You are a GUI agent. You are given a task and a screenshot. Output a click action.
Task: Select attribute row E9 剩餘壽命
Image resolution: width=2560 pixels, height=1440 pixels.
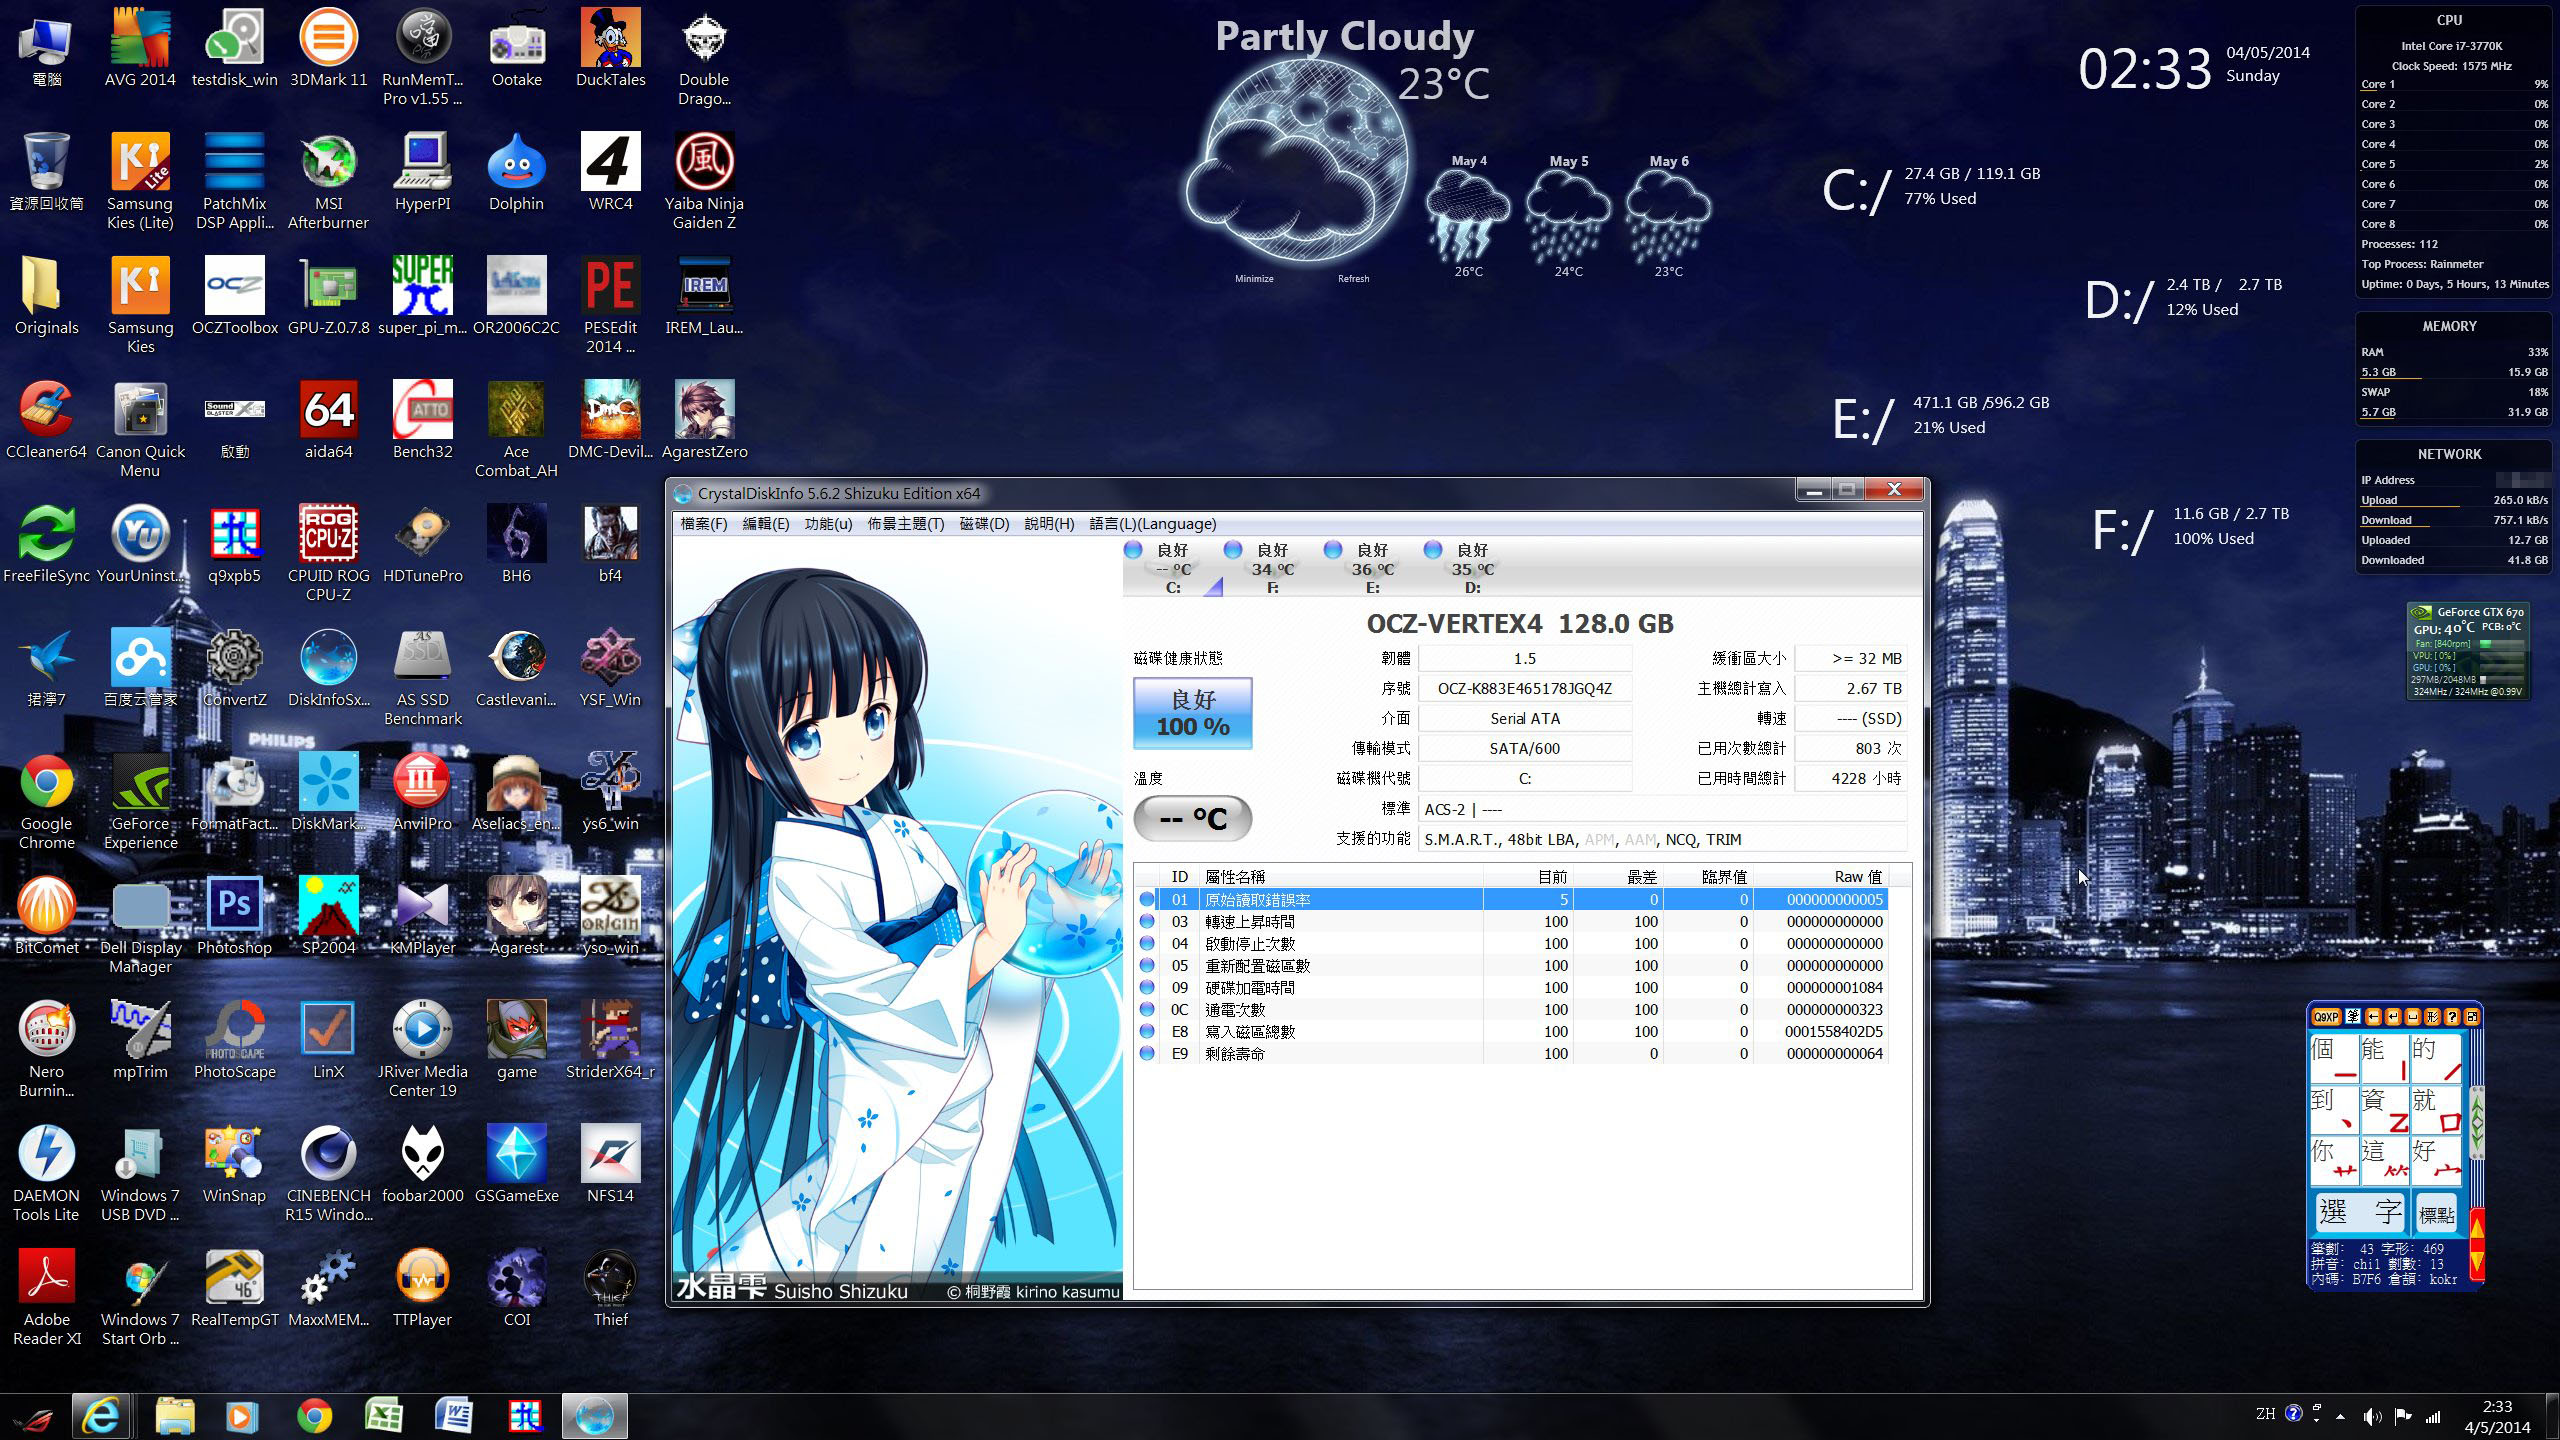coord(1511,1054)
